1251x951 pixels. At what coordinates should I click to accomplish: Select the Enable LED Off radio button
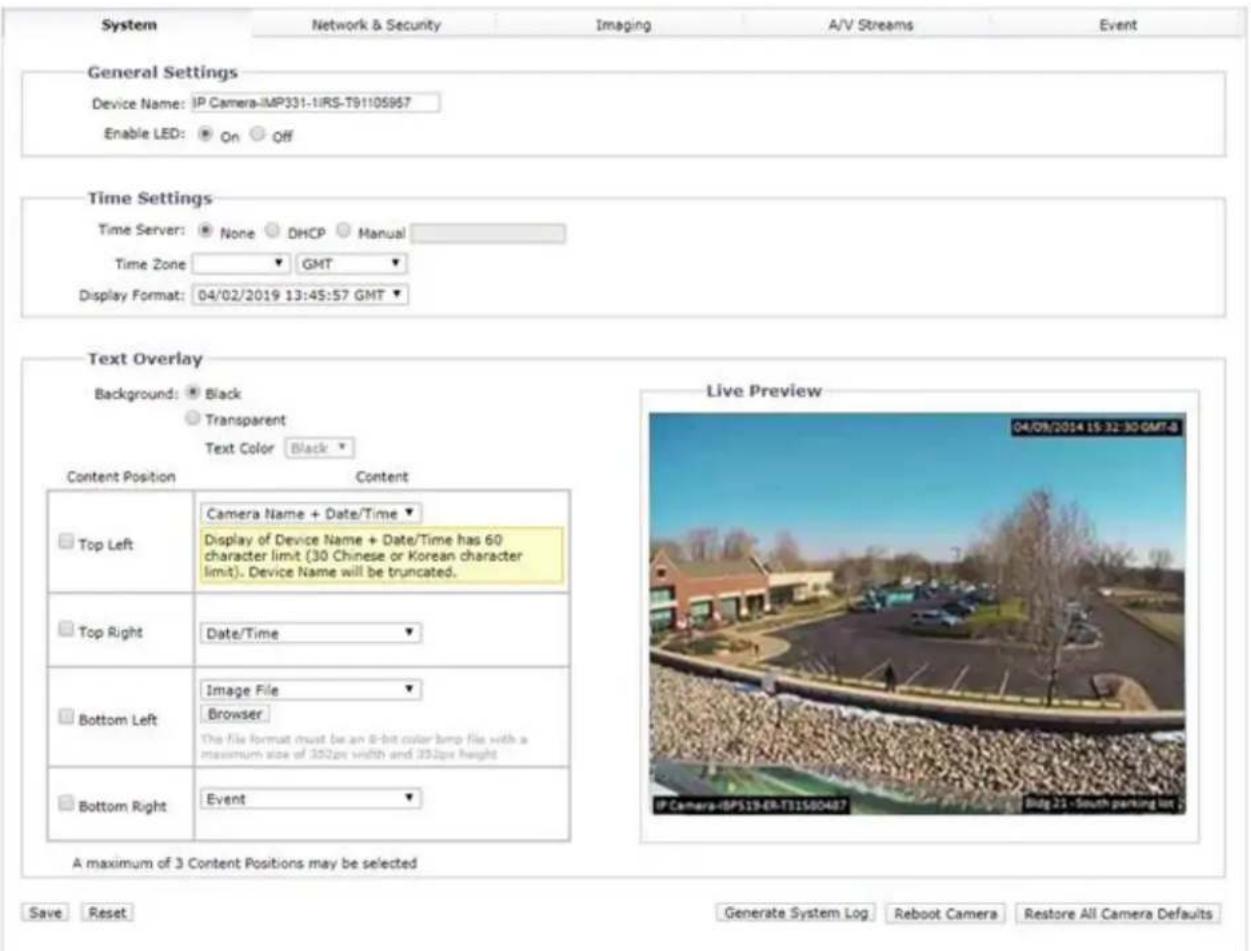pos(259,135)
